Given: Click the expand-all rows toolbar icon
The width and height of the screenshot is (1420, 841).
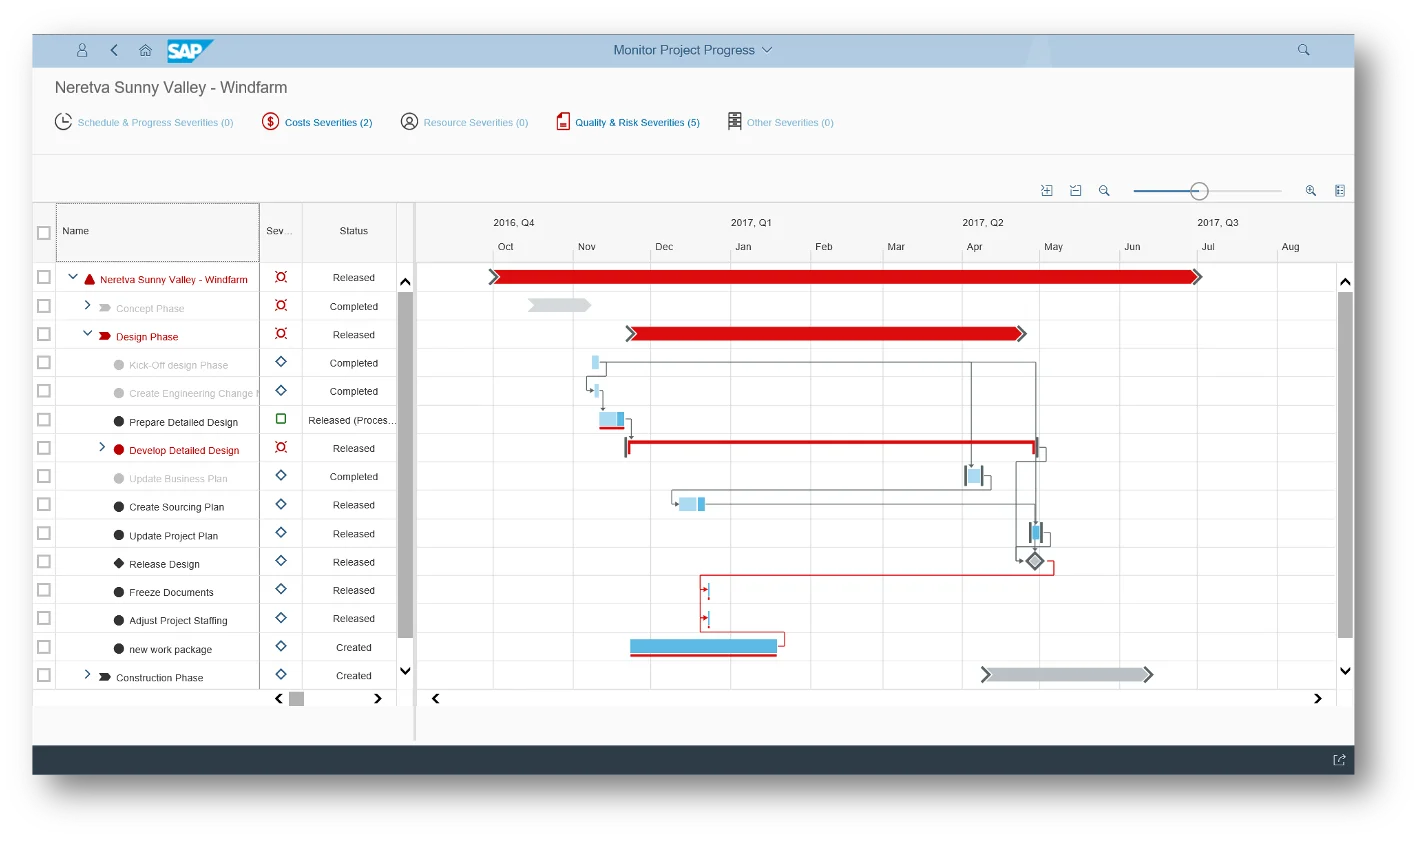Looking at the screenshot, I should click(1047, 190).
